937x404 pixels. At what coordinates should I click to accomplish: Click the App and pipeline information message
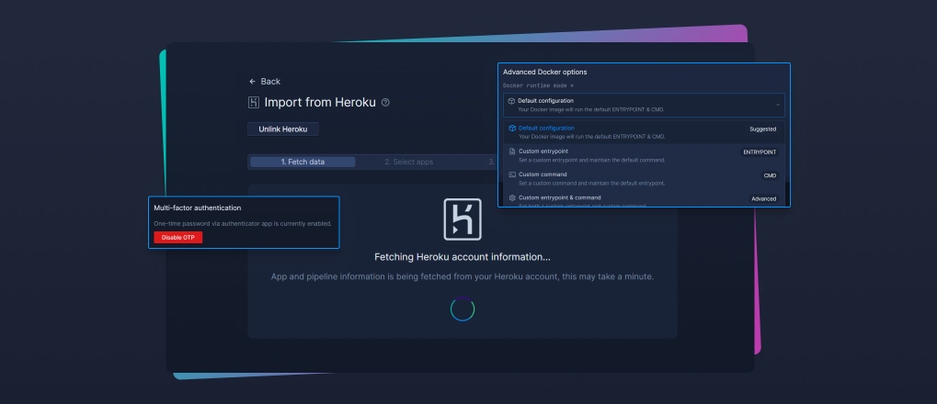coord(463,277)
